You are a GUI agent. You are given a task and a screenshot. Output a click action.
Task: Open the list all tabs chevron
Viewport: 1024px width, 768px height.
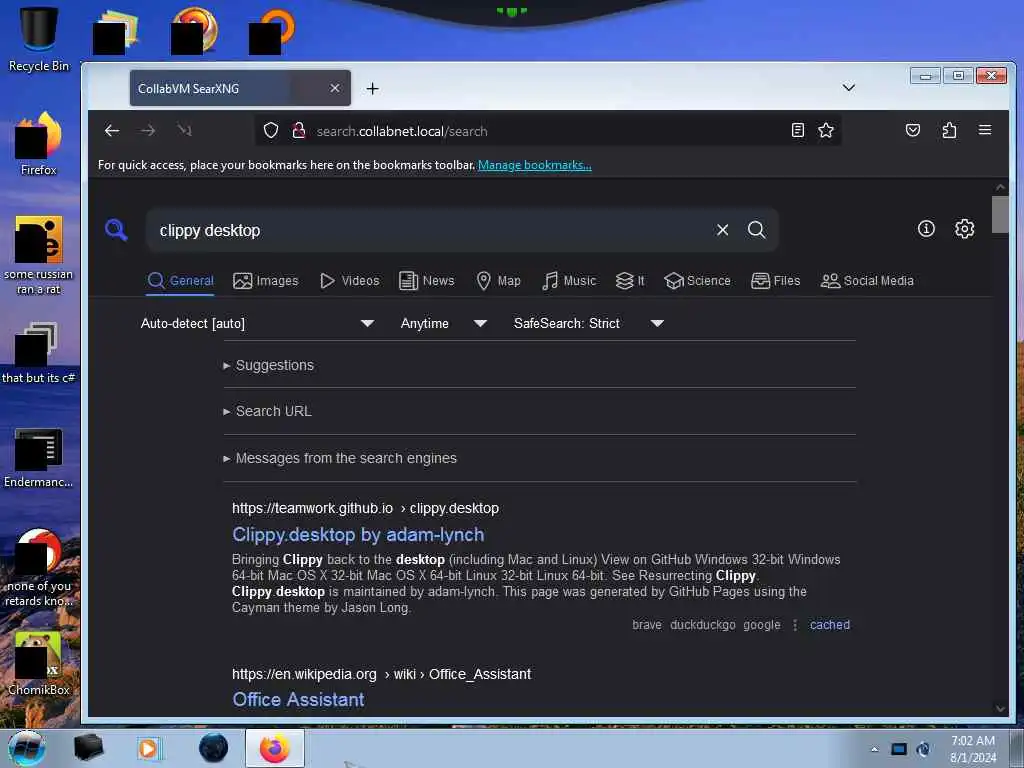pyautogui.click(x=848, y=88)
